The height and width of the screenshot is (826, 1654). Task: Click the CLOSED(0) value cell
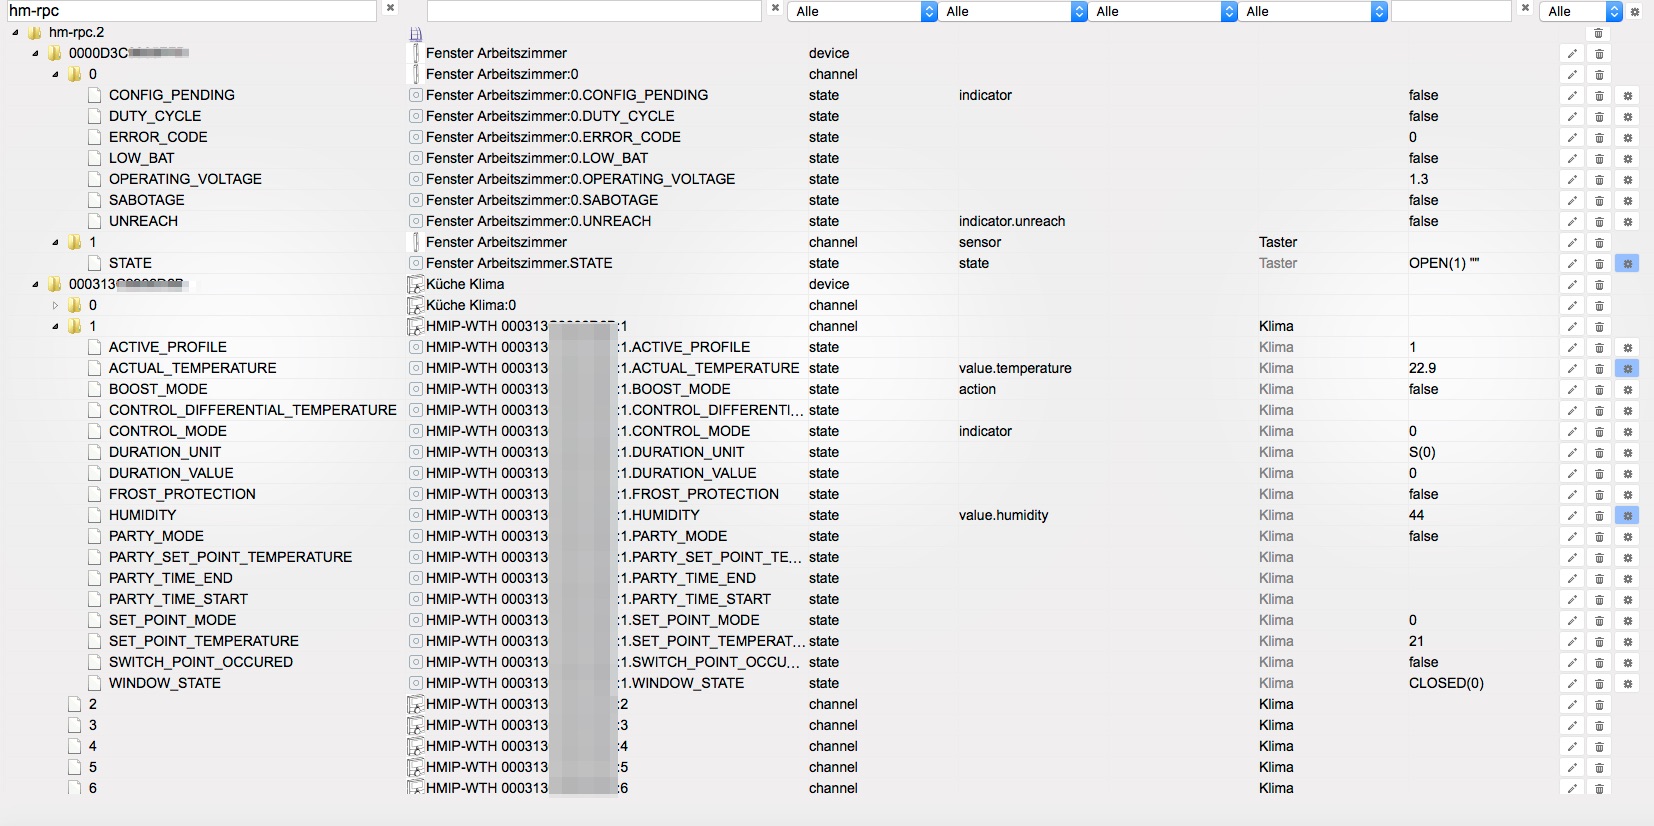(x=1446, y=683)
